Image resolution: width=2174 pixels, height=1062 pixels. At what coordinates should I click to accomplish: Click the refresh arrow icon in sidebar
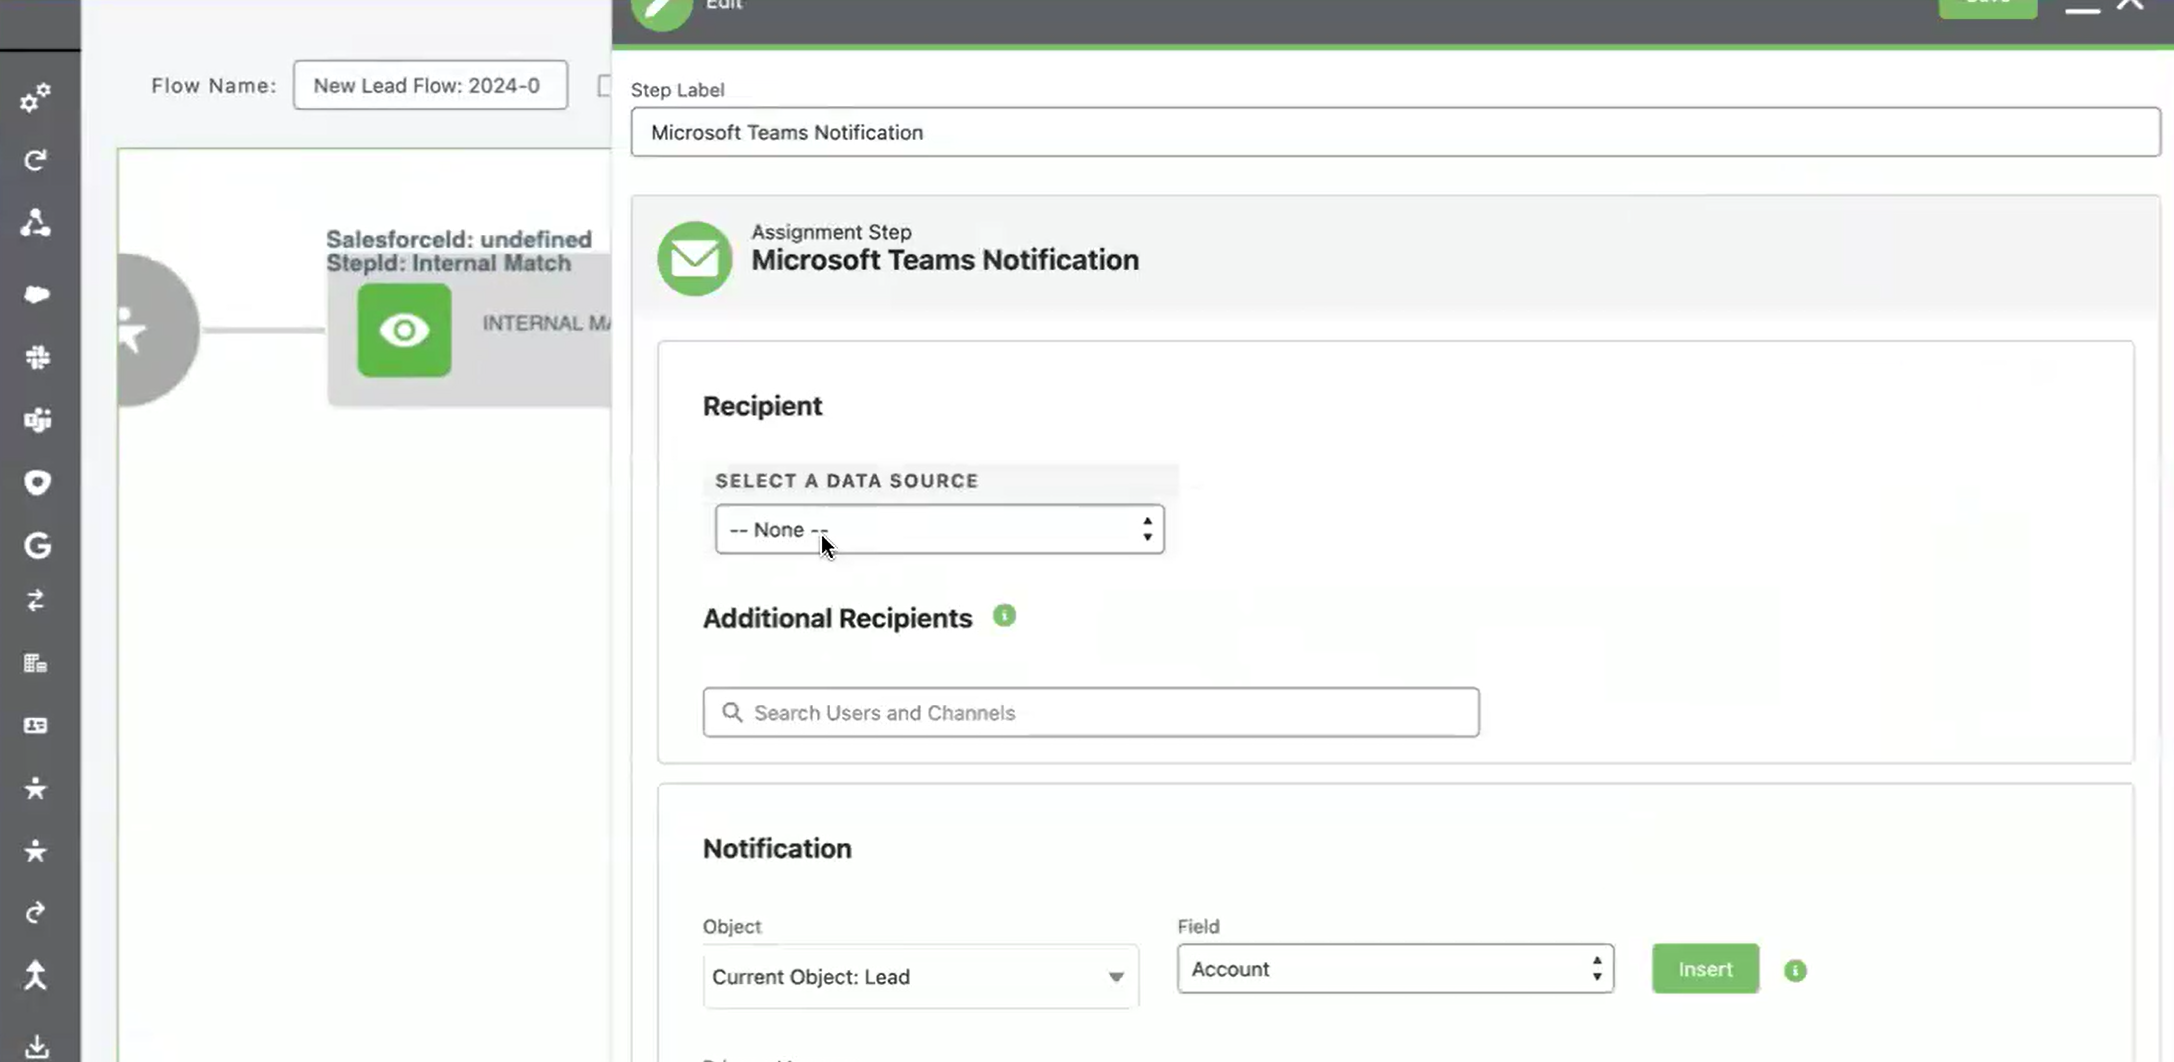pyautogui.click(x=35, y=160)
